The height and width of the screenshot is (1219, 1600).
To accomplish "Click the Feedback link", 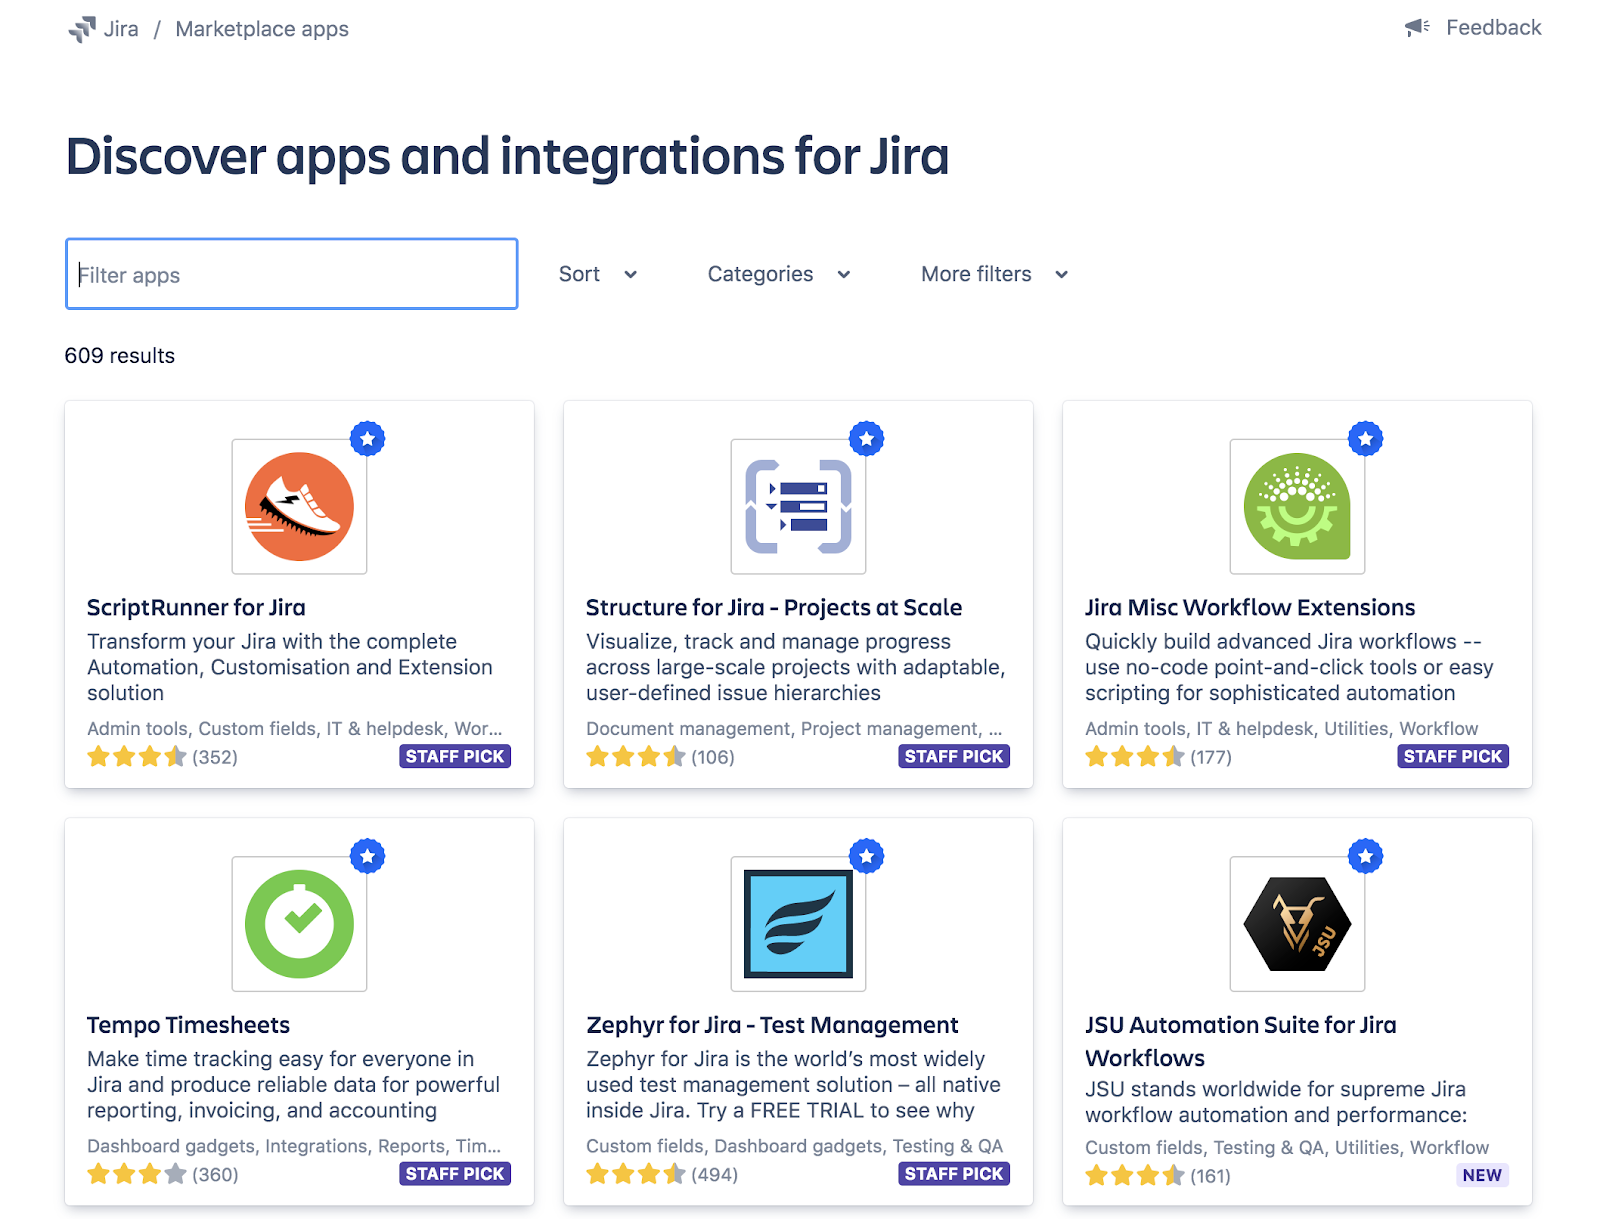I will [1494, 28].
